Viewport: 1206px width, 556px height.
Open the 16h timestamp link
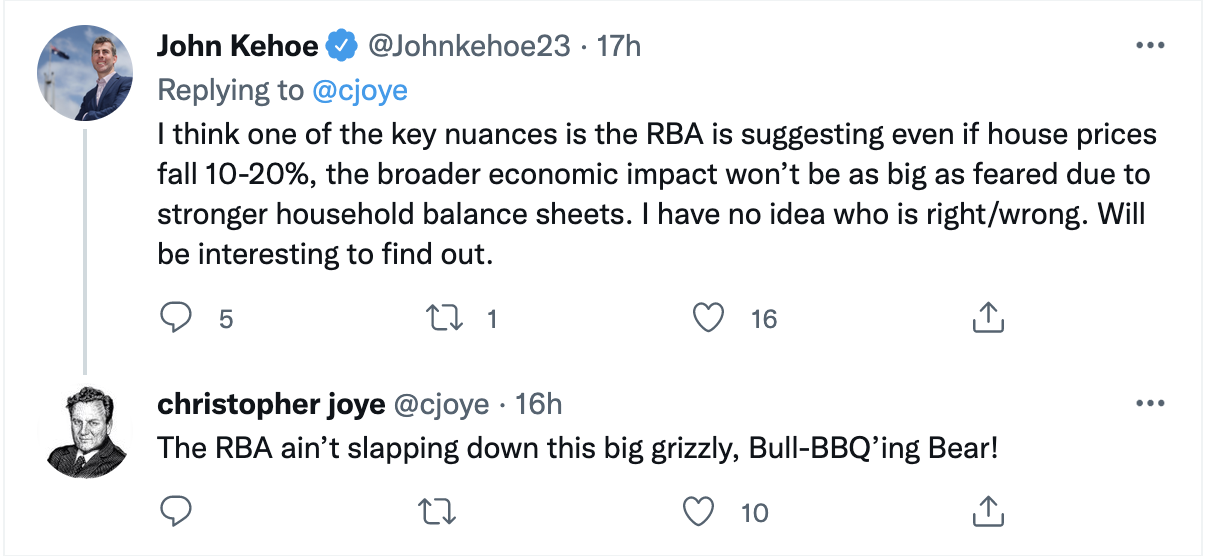pyautogui.click(x=537, y=404)
